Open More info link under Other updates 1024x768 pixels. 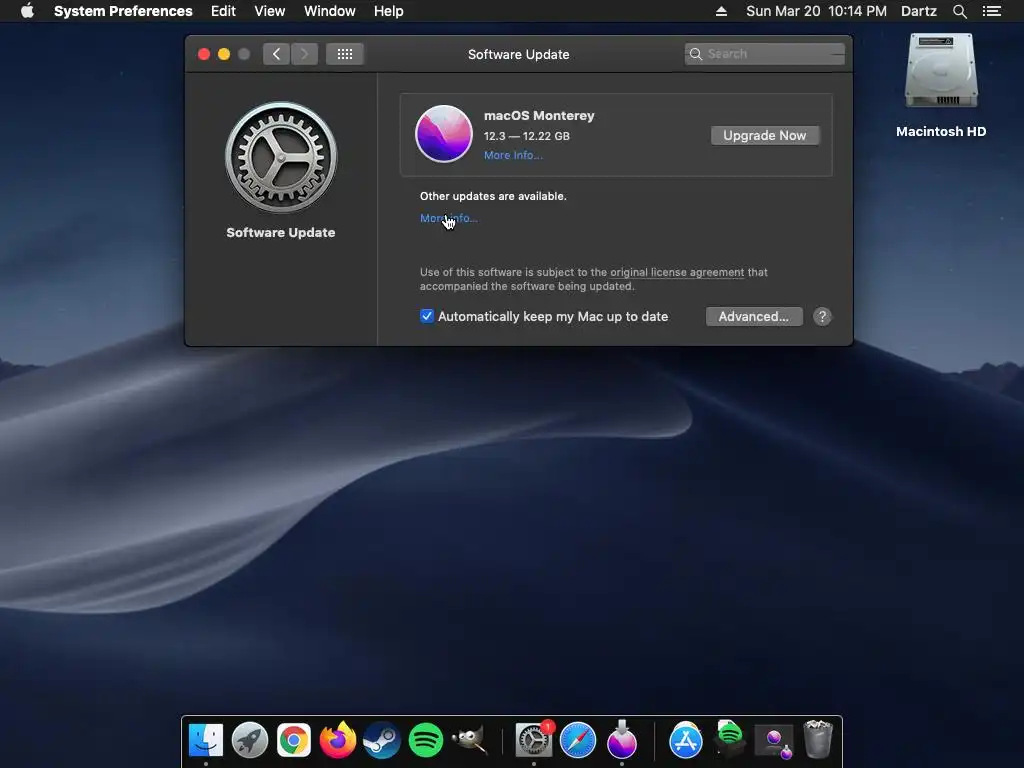click(x=449, y=218)
